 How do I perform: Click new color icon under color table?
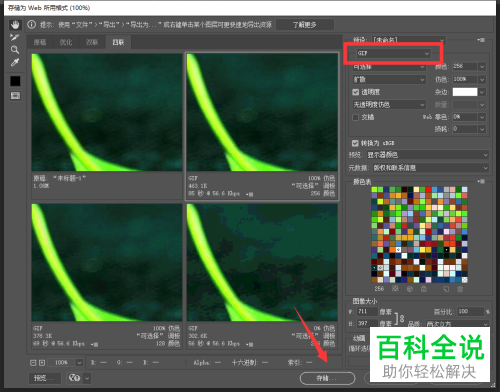pos(446,289)
